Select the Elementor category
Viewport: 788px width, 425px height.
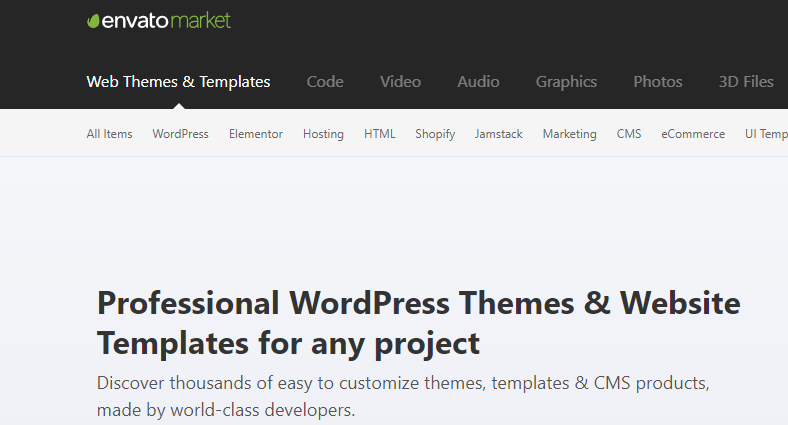[256, 134]
